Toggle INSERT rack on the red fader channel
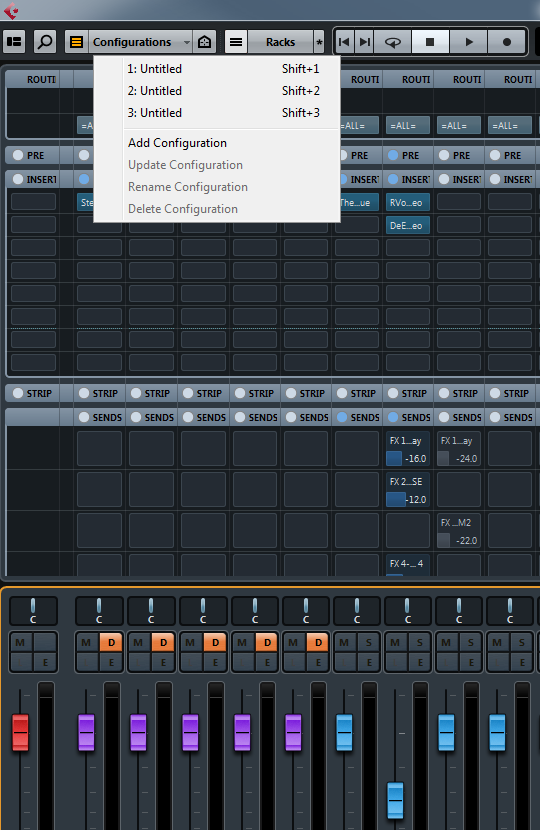 click(x=18, y=179)
